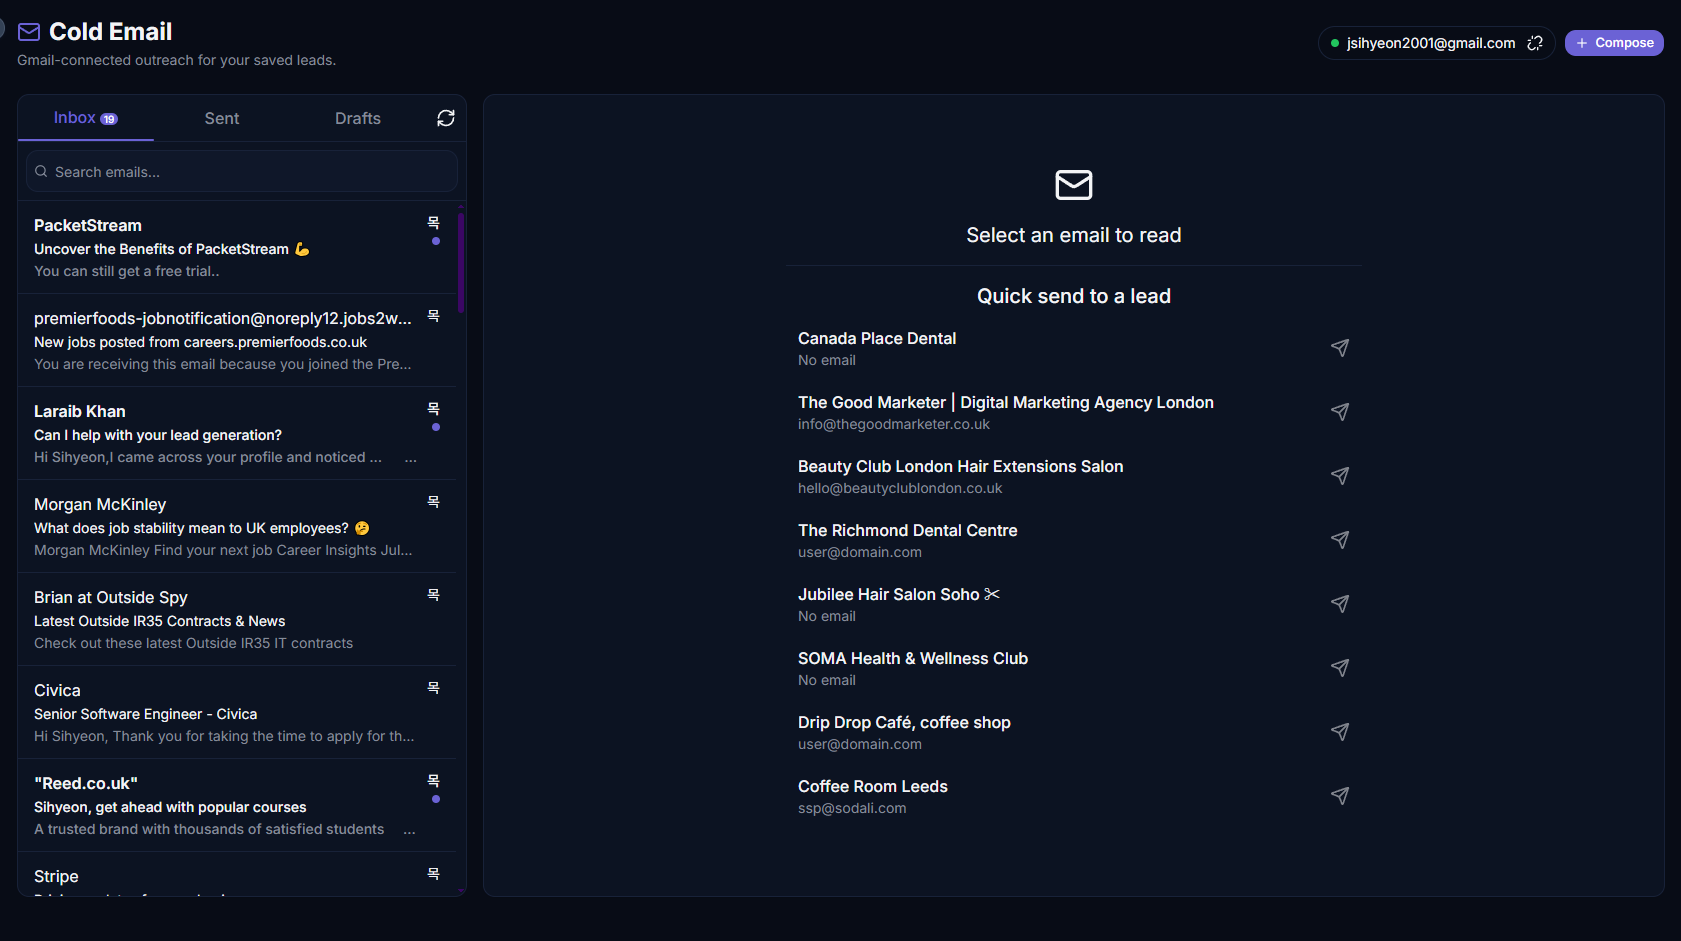
Task: Click the email list scrollbar
Action: pyautogui.click(x=461, y=262)
